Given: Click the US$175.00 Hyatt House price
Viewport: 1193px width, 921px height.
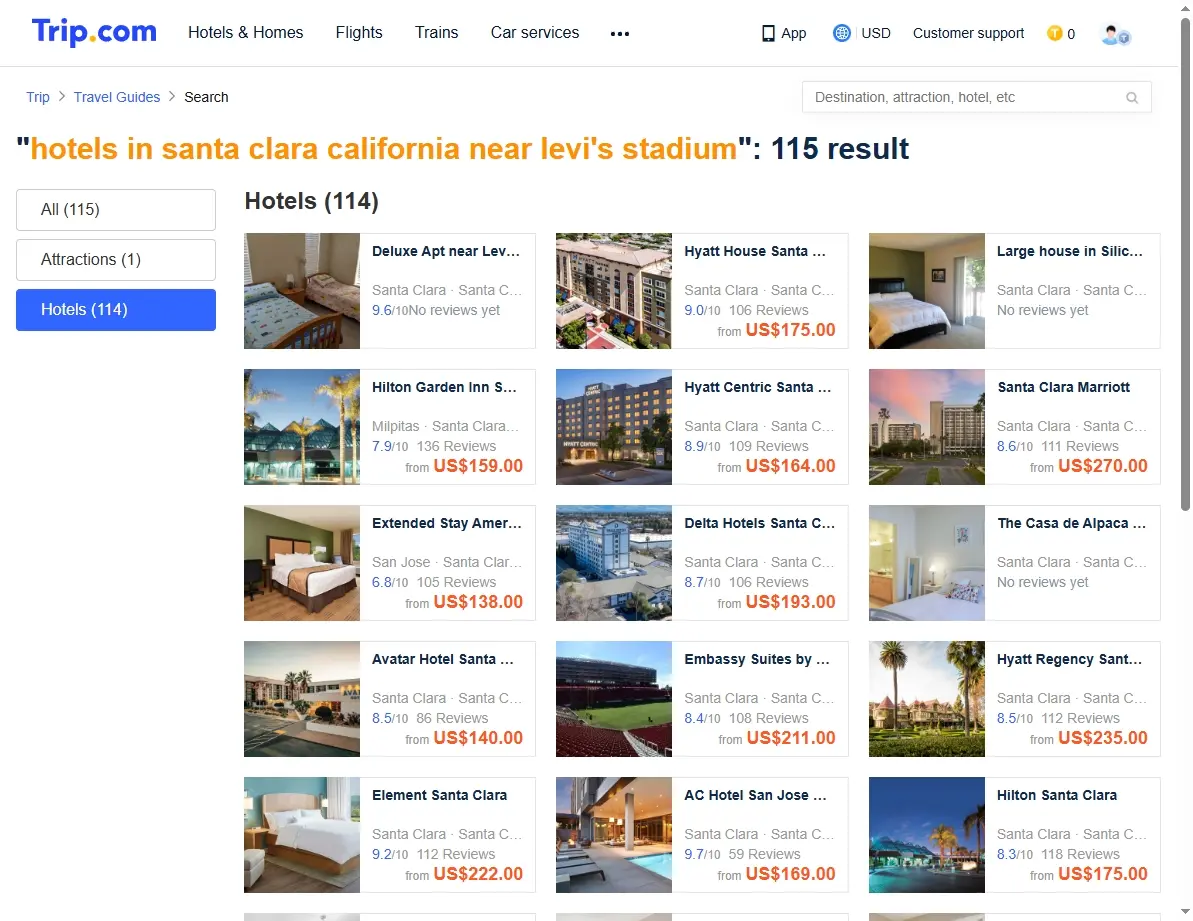Looking at the screenshot, I should 791,330.
